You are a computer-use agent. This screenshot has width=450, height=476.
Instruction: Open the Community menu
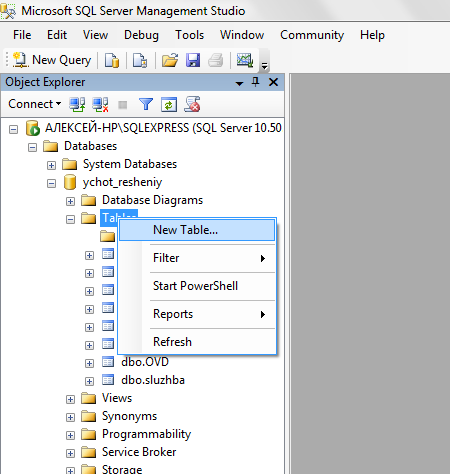(312, 35)
